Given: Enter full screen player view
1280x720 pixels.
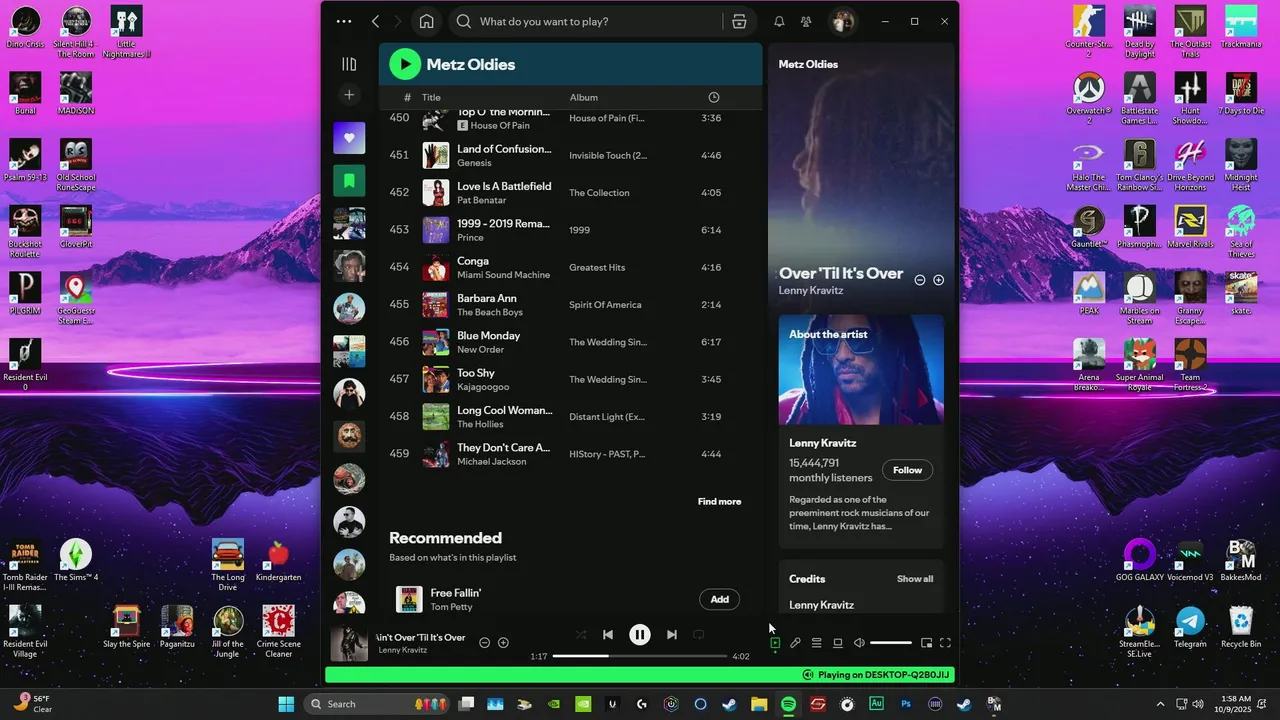Looking at the screenshot, I should pyautogui.click(x=945, y=643).
